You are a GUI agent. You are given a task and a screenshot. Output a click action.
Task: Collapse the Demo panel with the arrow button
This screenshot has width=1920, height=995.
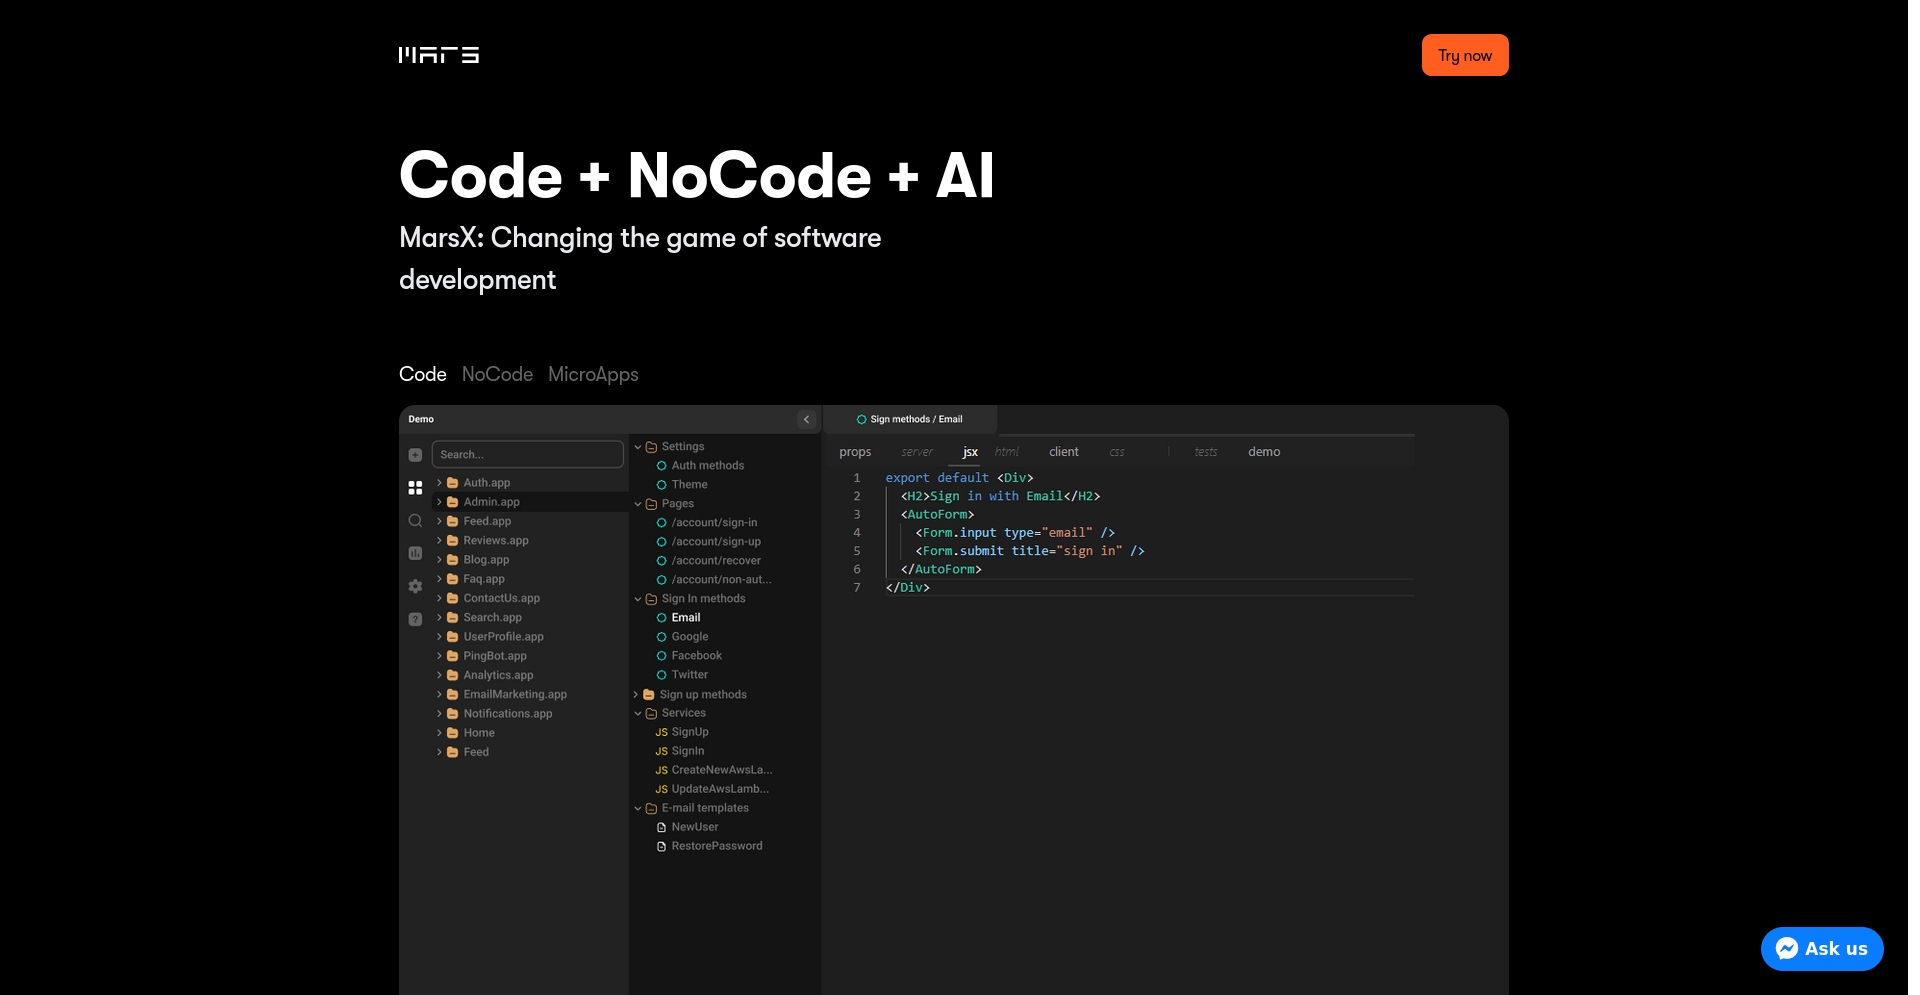(807, 419)
